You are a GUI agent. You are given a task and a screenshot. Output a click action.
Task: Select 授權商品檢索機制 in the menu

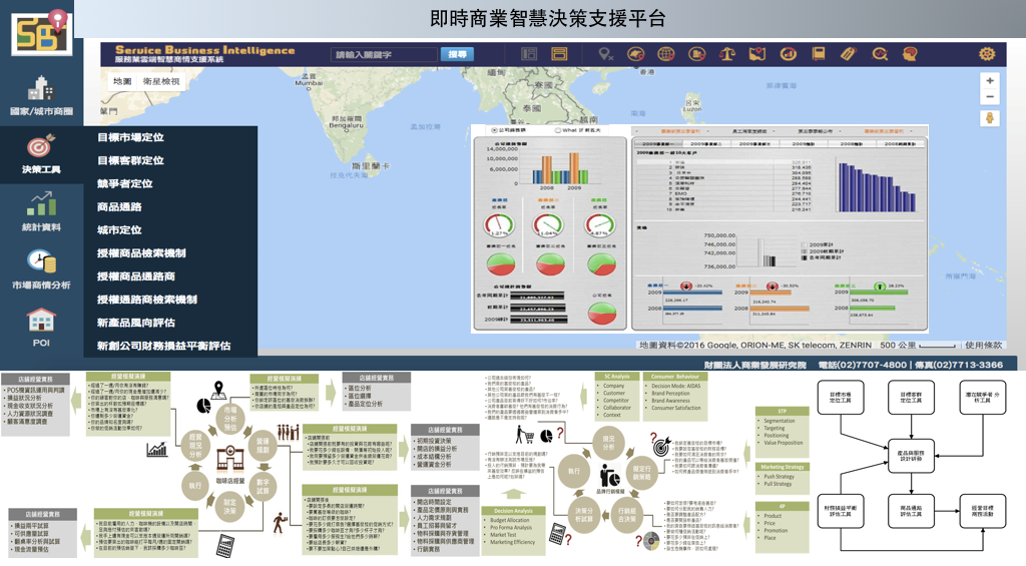(141, 253)
